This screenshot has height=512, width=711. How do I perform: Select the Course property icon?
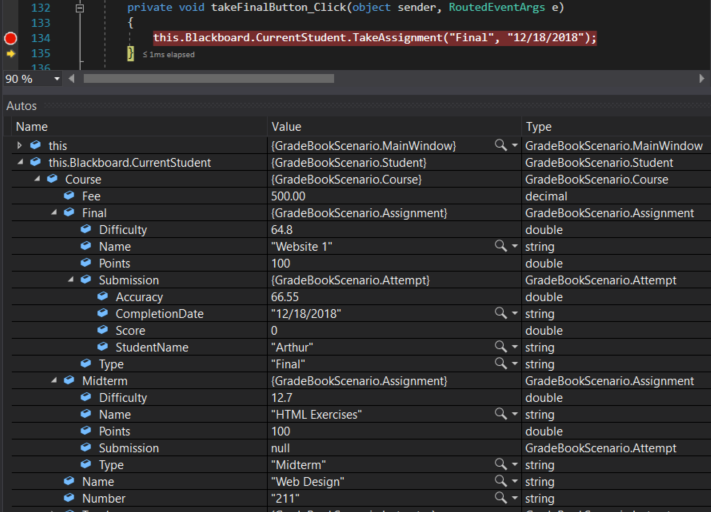click(x=52, y=179)
